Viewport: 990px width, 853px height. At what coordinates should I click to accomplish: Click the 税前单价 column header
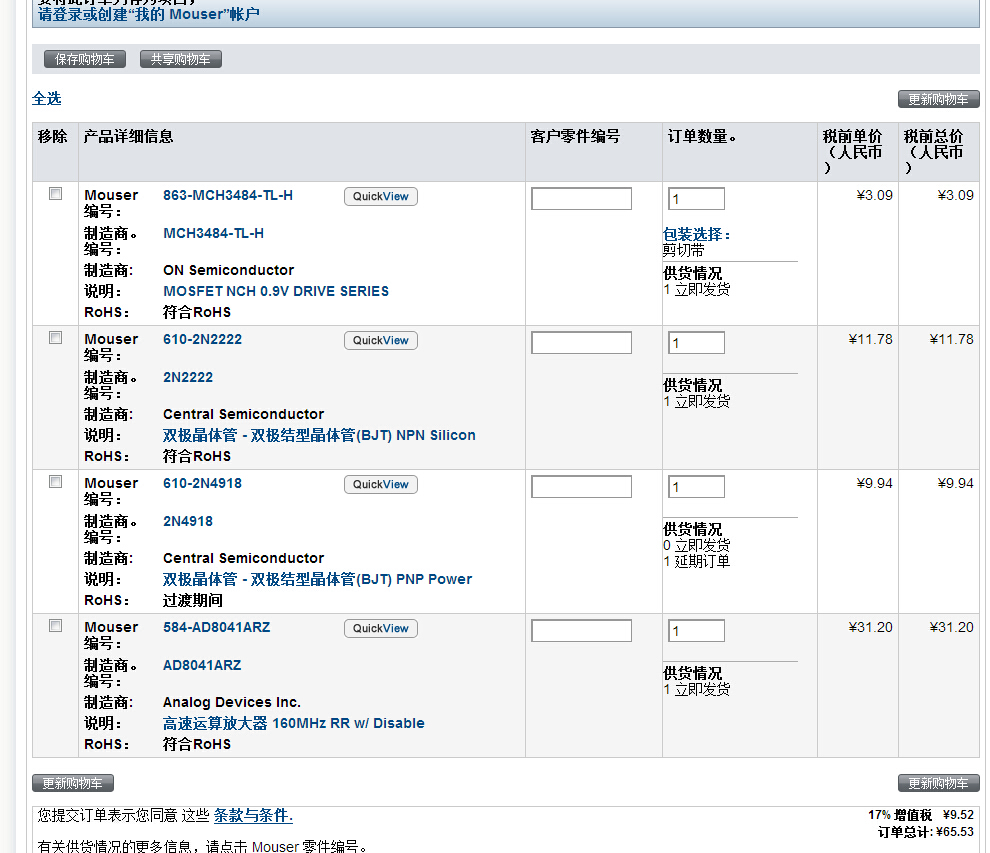[852, 152]
